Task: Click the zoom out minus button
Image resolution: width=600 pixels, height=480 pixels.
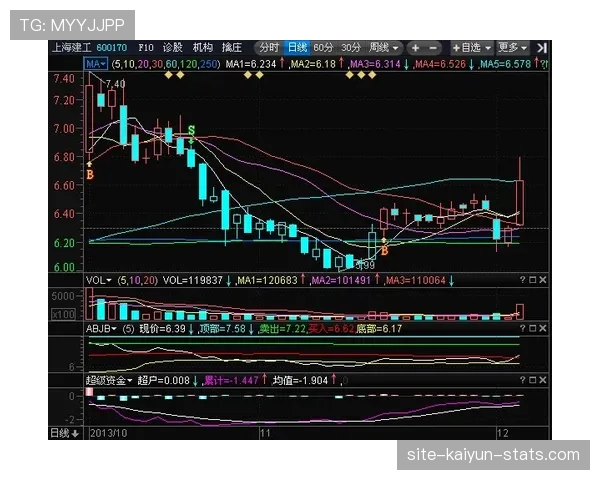Action: [x=433, y=47]
